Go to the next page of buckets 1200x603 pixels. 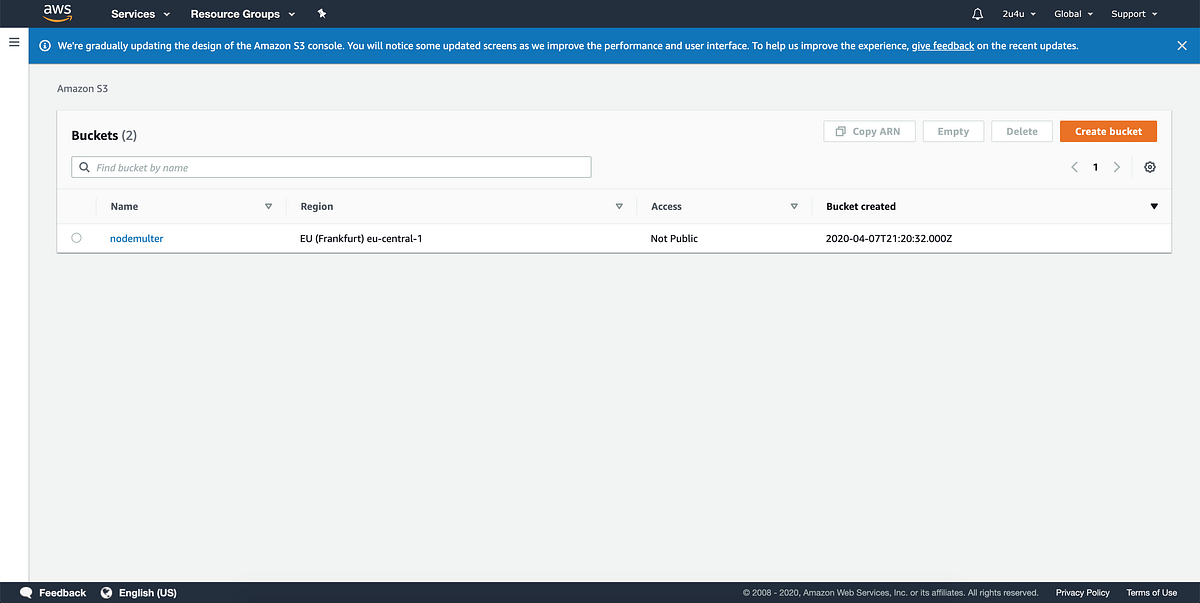[x=1117, y=167]
